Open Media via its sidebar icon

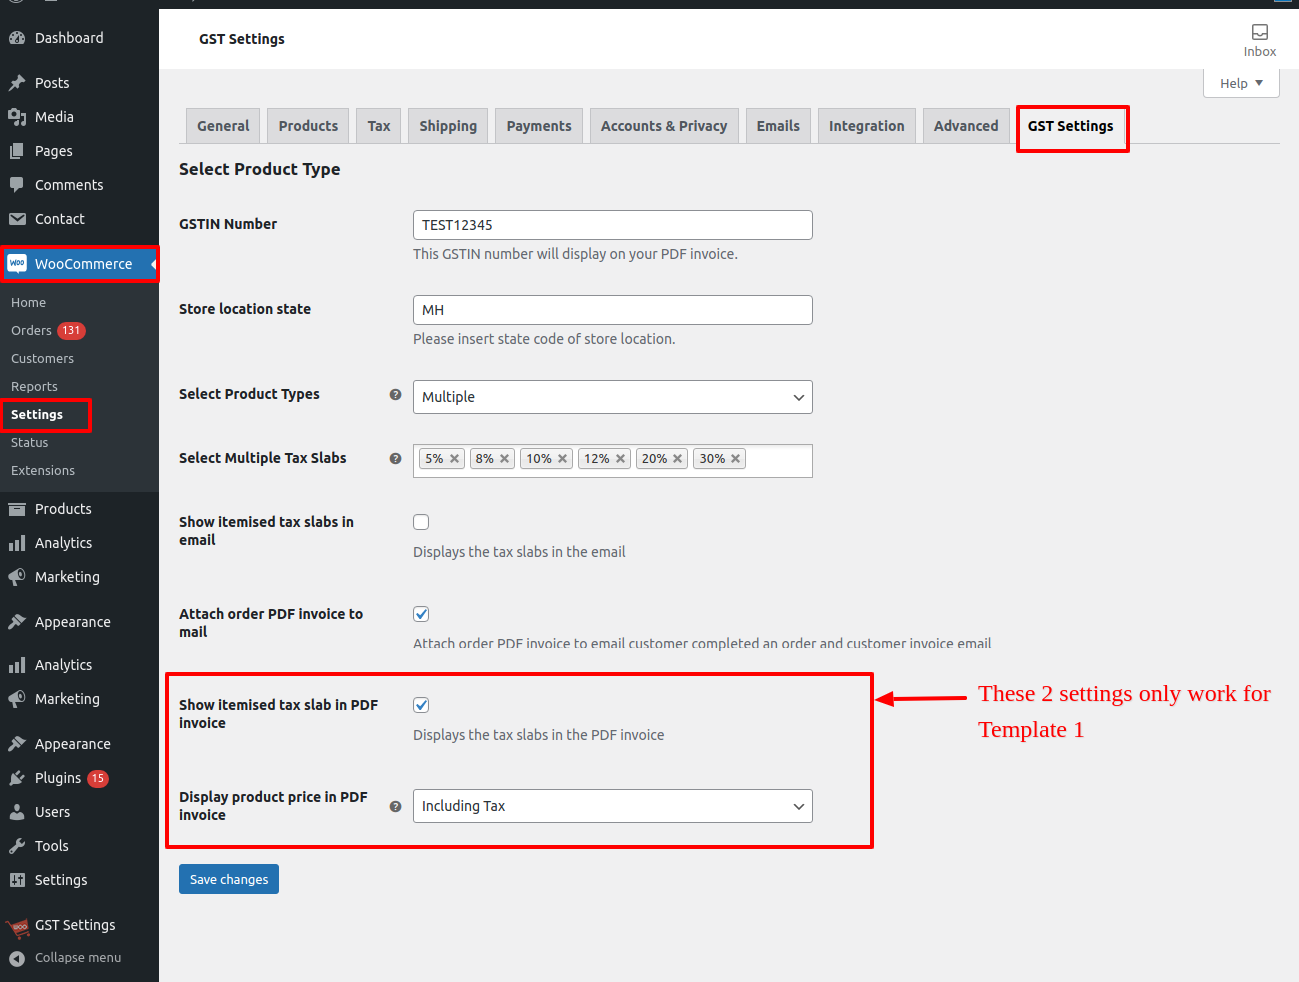coord(17,117)
